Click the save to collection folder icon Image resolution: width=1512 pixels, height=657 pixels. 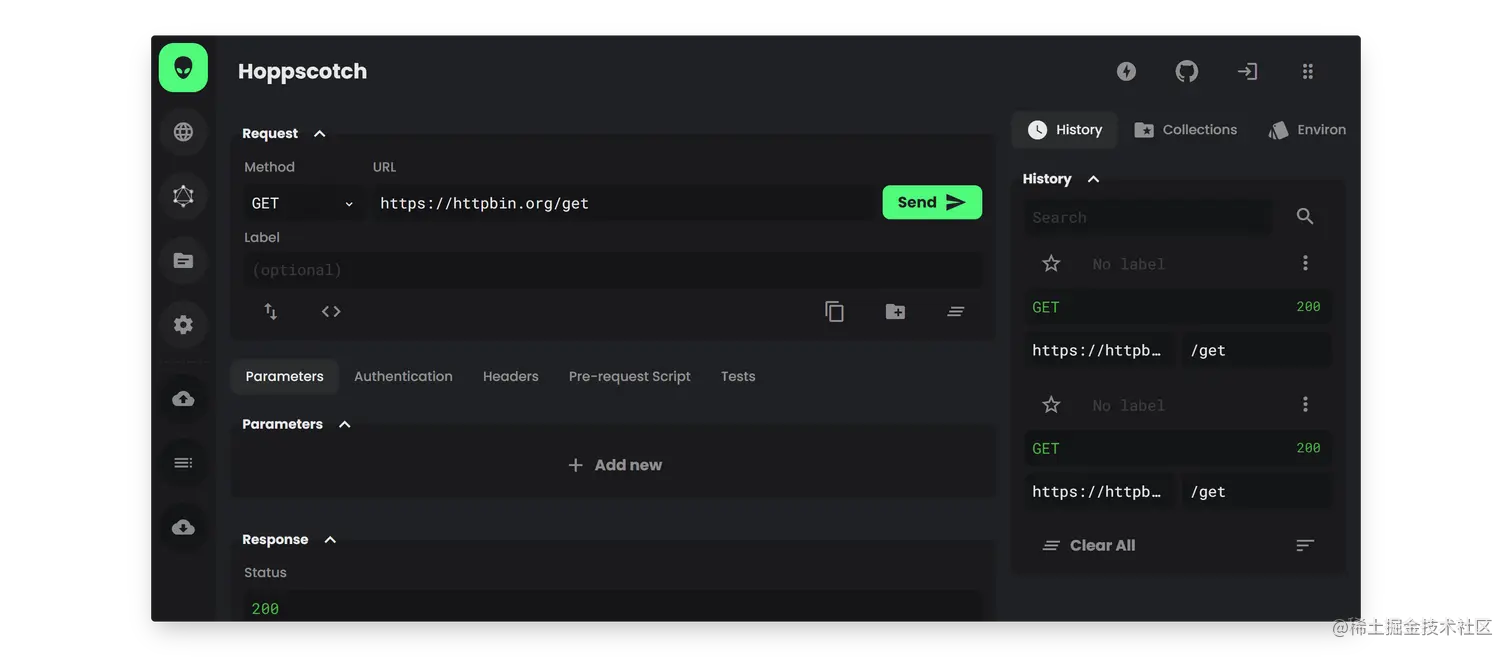(x=895, y=311)
